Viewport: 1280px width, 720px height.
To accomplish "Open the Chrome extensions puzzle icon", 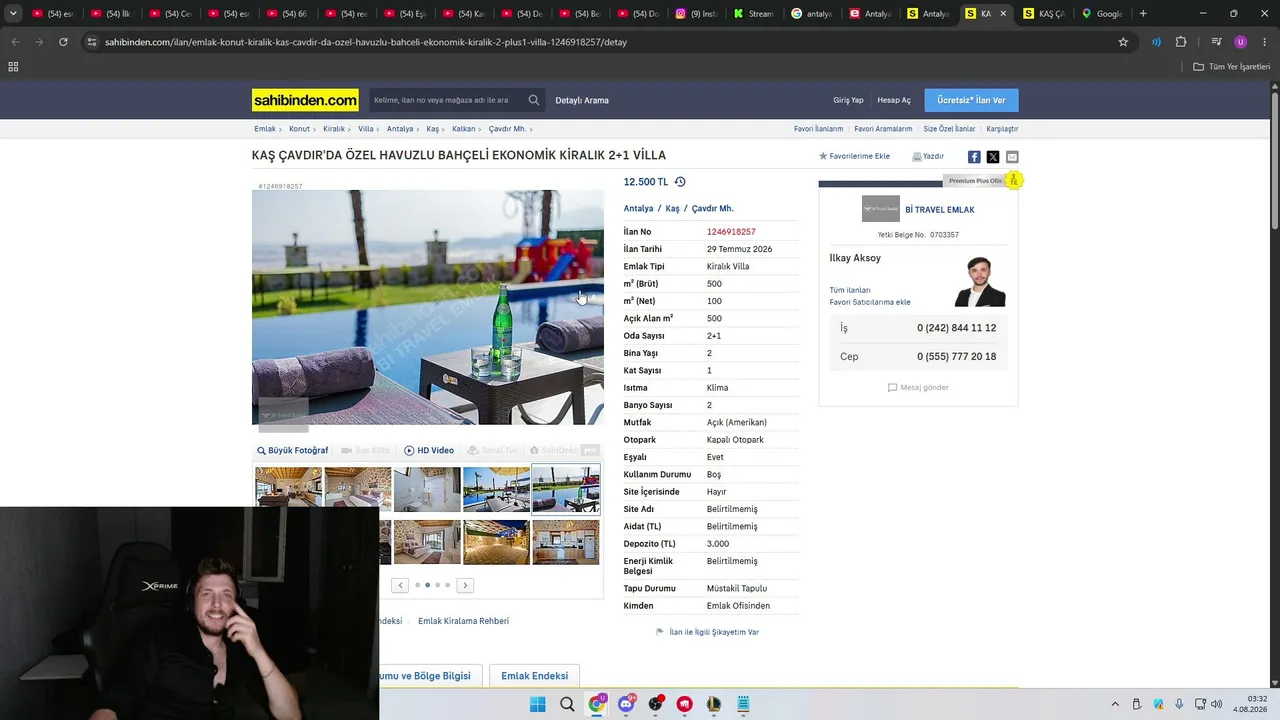I will point(1181,42).
